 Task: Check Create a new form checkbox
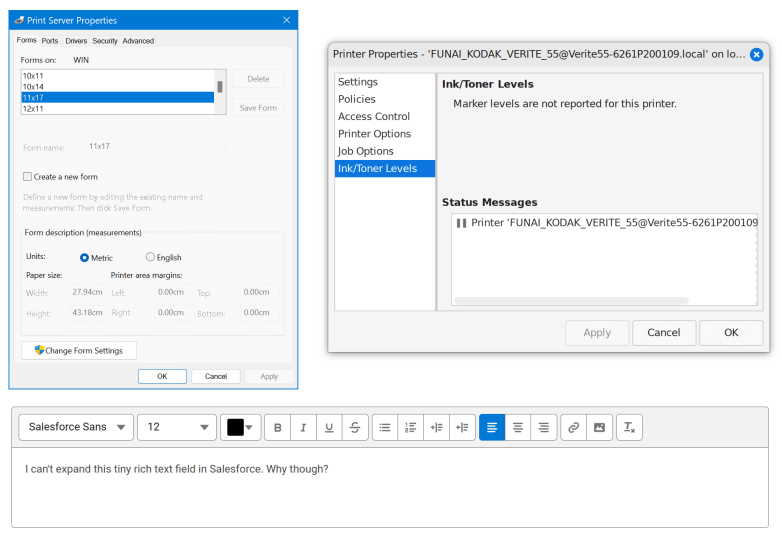tap(27, 177)
